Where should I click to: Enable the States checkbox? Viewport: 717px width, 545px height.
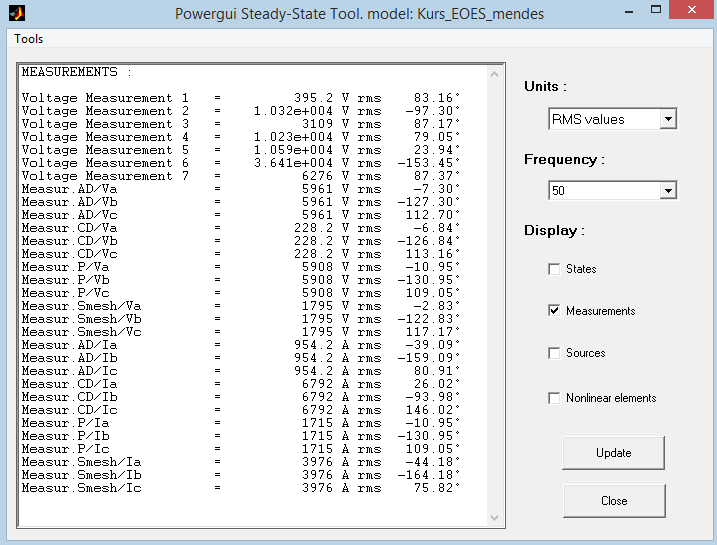pyautogui.click(x=554, y=269)
